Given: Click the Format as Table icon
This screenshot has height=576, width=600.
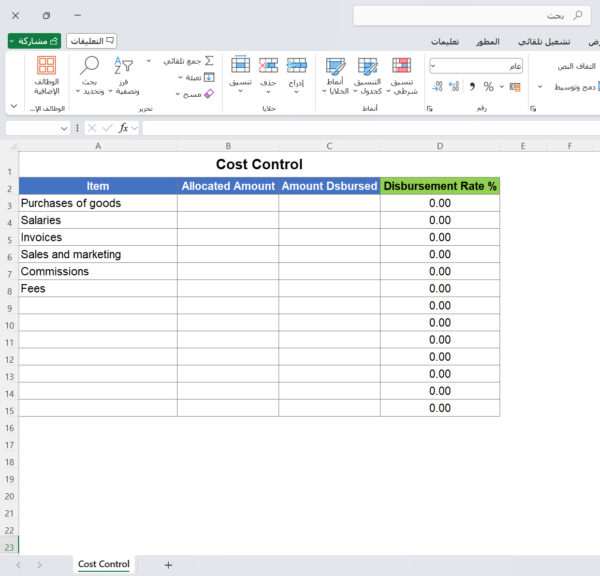Looking at the screenshot, I should click(x=368, y=67).
